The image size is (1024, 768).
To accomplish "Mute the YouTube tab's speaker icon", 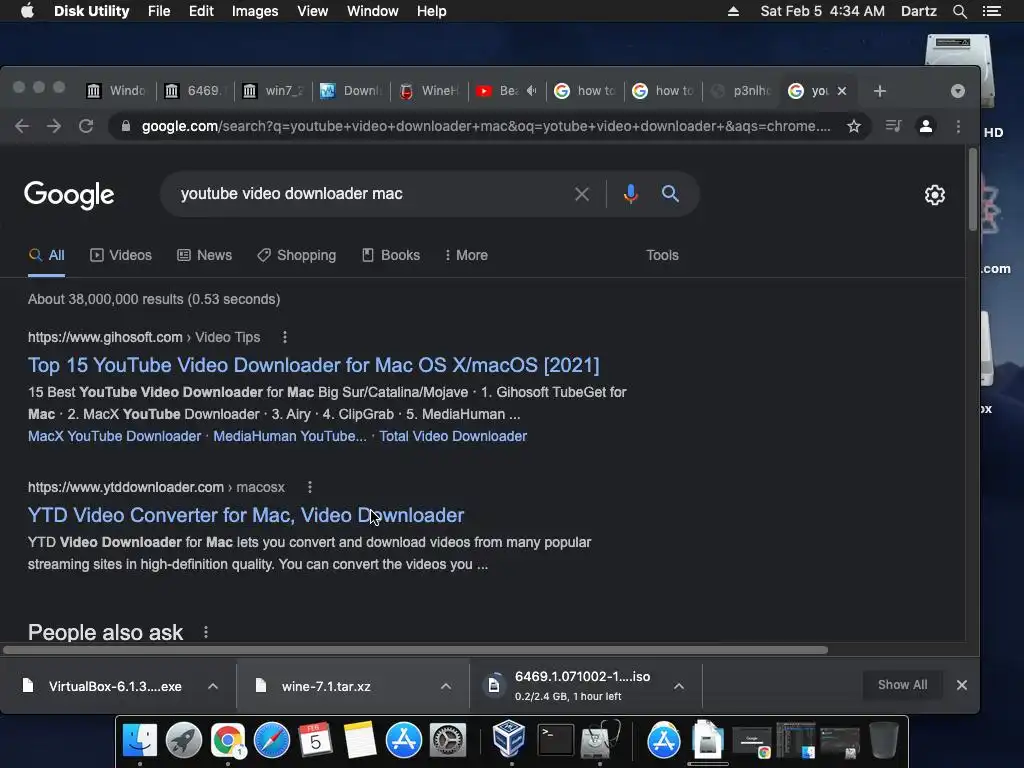I will pos(532,91).
